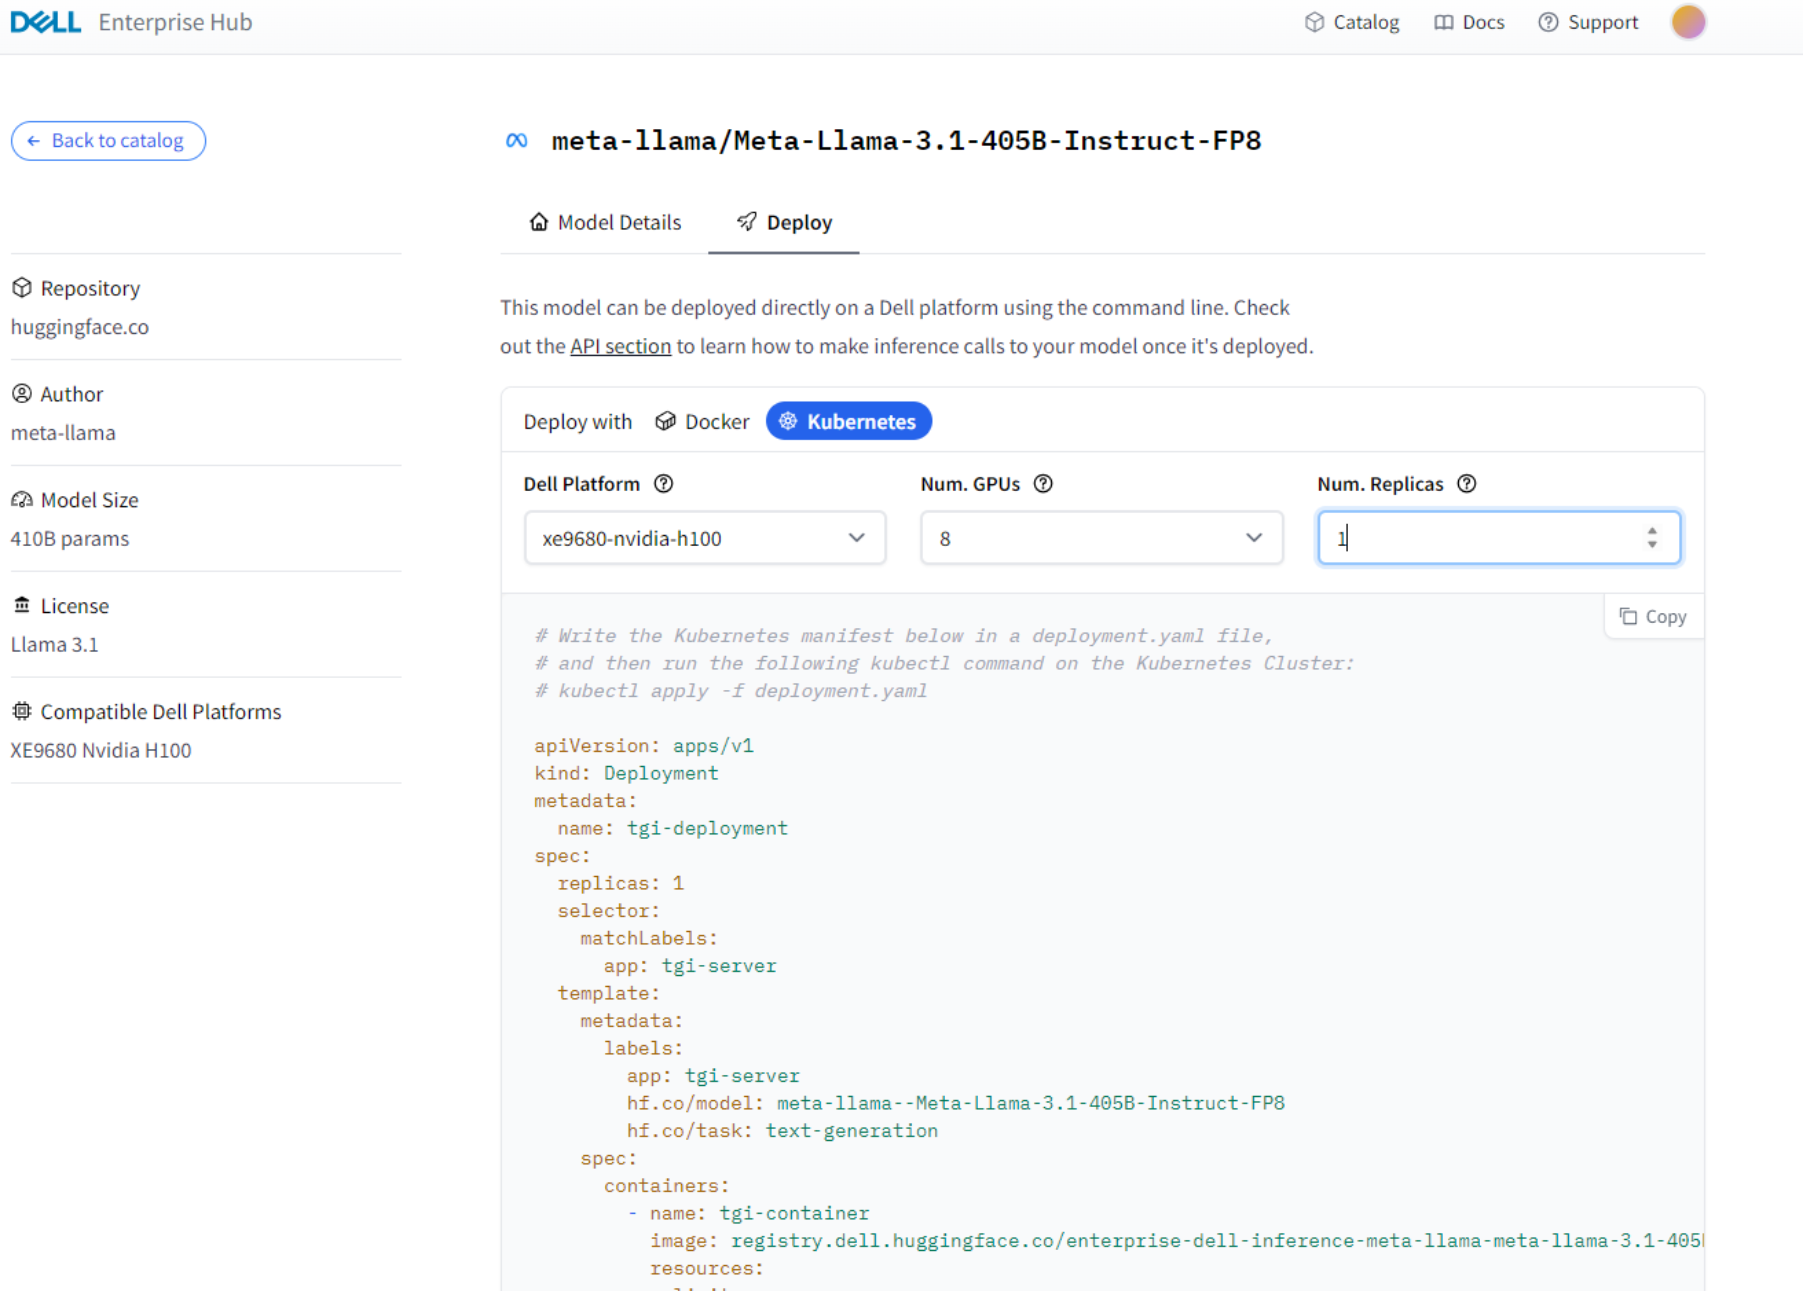Show help for Num. GPUs
The image size is (1803, 1292).
1043,484
